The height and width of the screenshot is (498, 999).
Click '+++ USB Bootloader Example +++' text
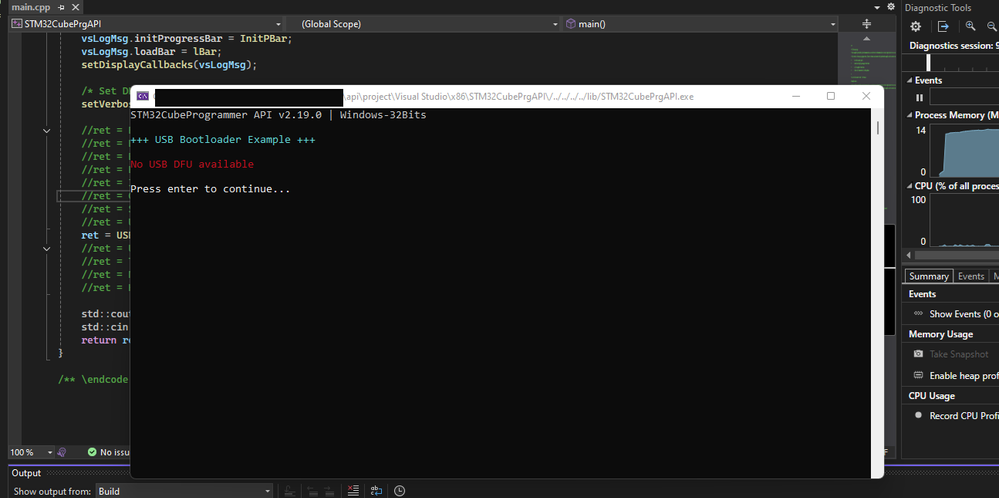(x=222, y=139)
